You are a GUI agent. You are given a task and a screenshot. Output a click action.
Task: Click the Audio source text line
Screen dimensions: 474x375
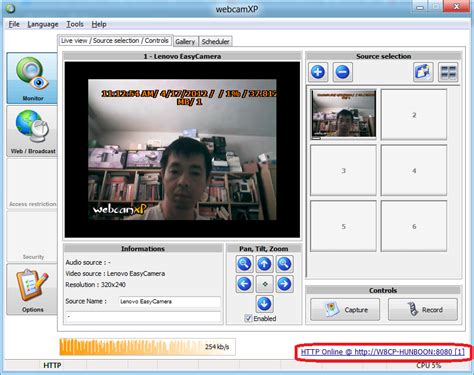(x=88, y=263)
